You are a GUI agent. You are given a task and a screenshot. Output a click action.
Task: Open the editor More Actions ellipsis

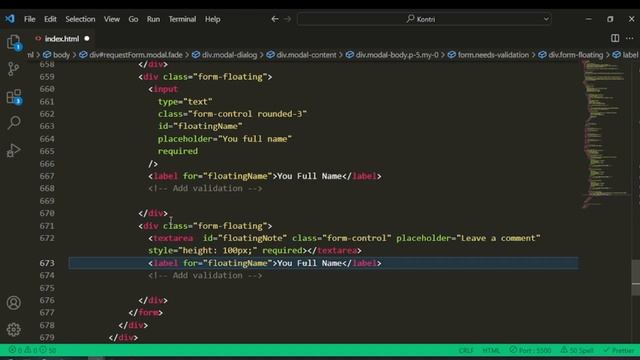click(630, 38)
